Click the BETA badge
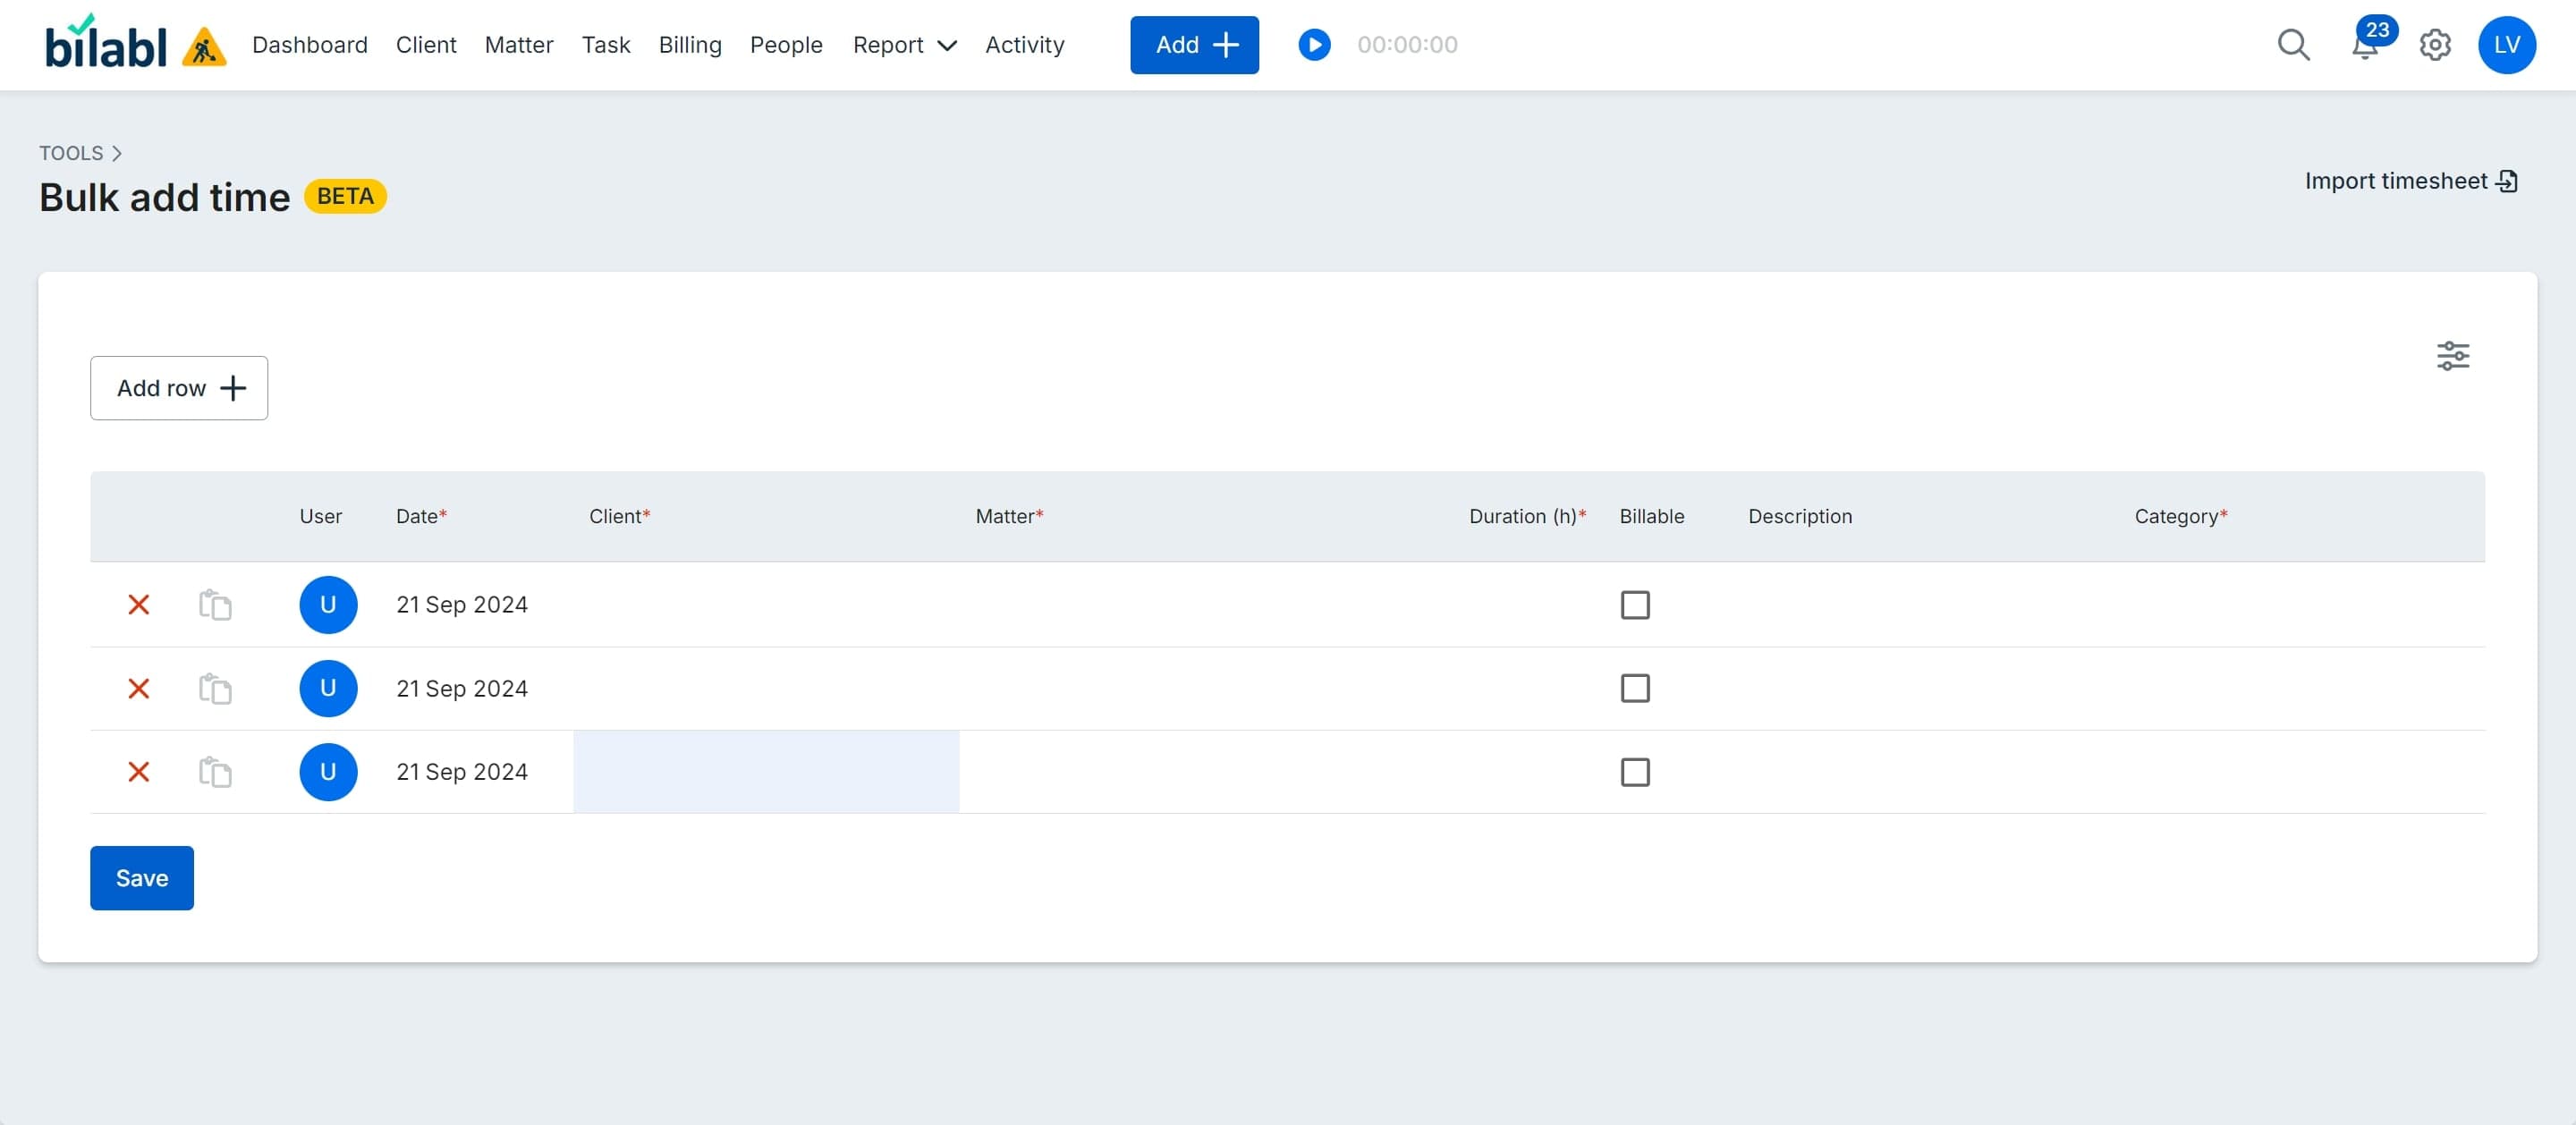 point(345,196)
